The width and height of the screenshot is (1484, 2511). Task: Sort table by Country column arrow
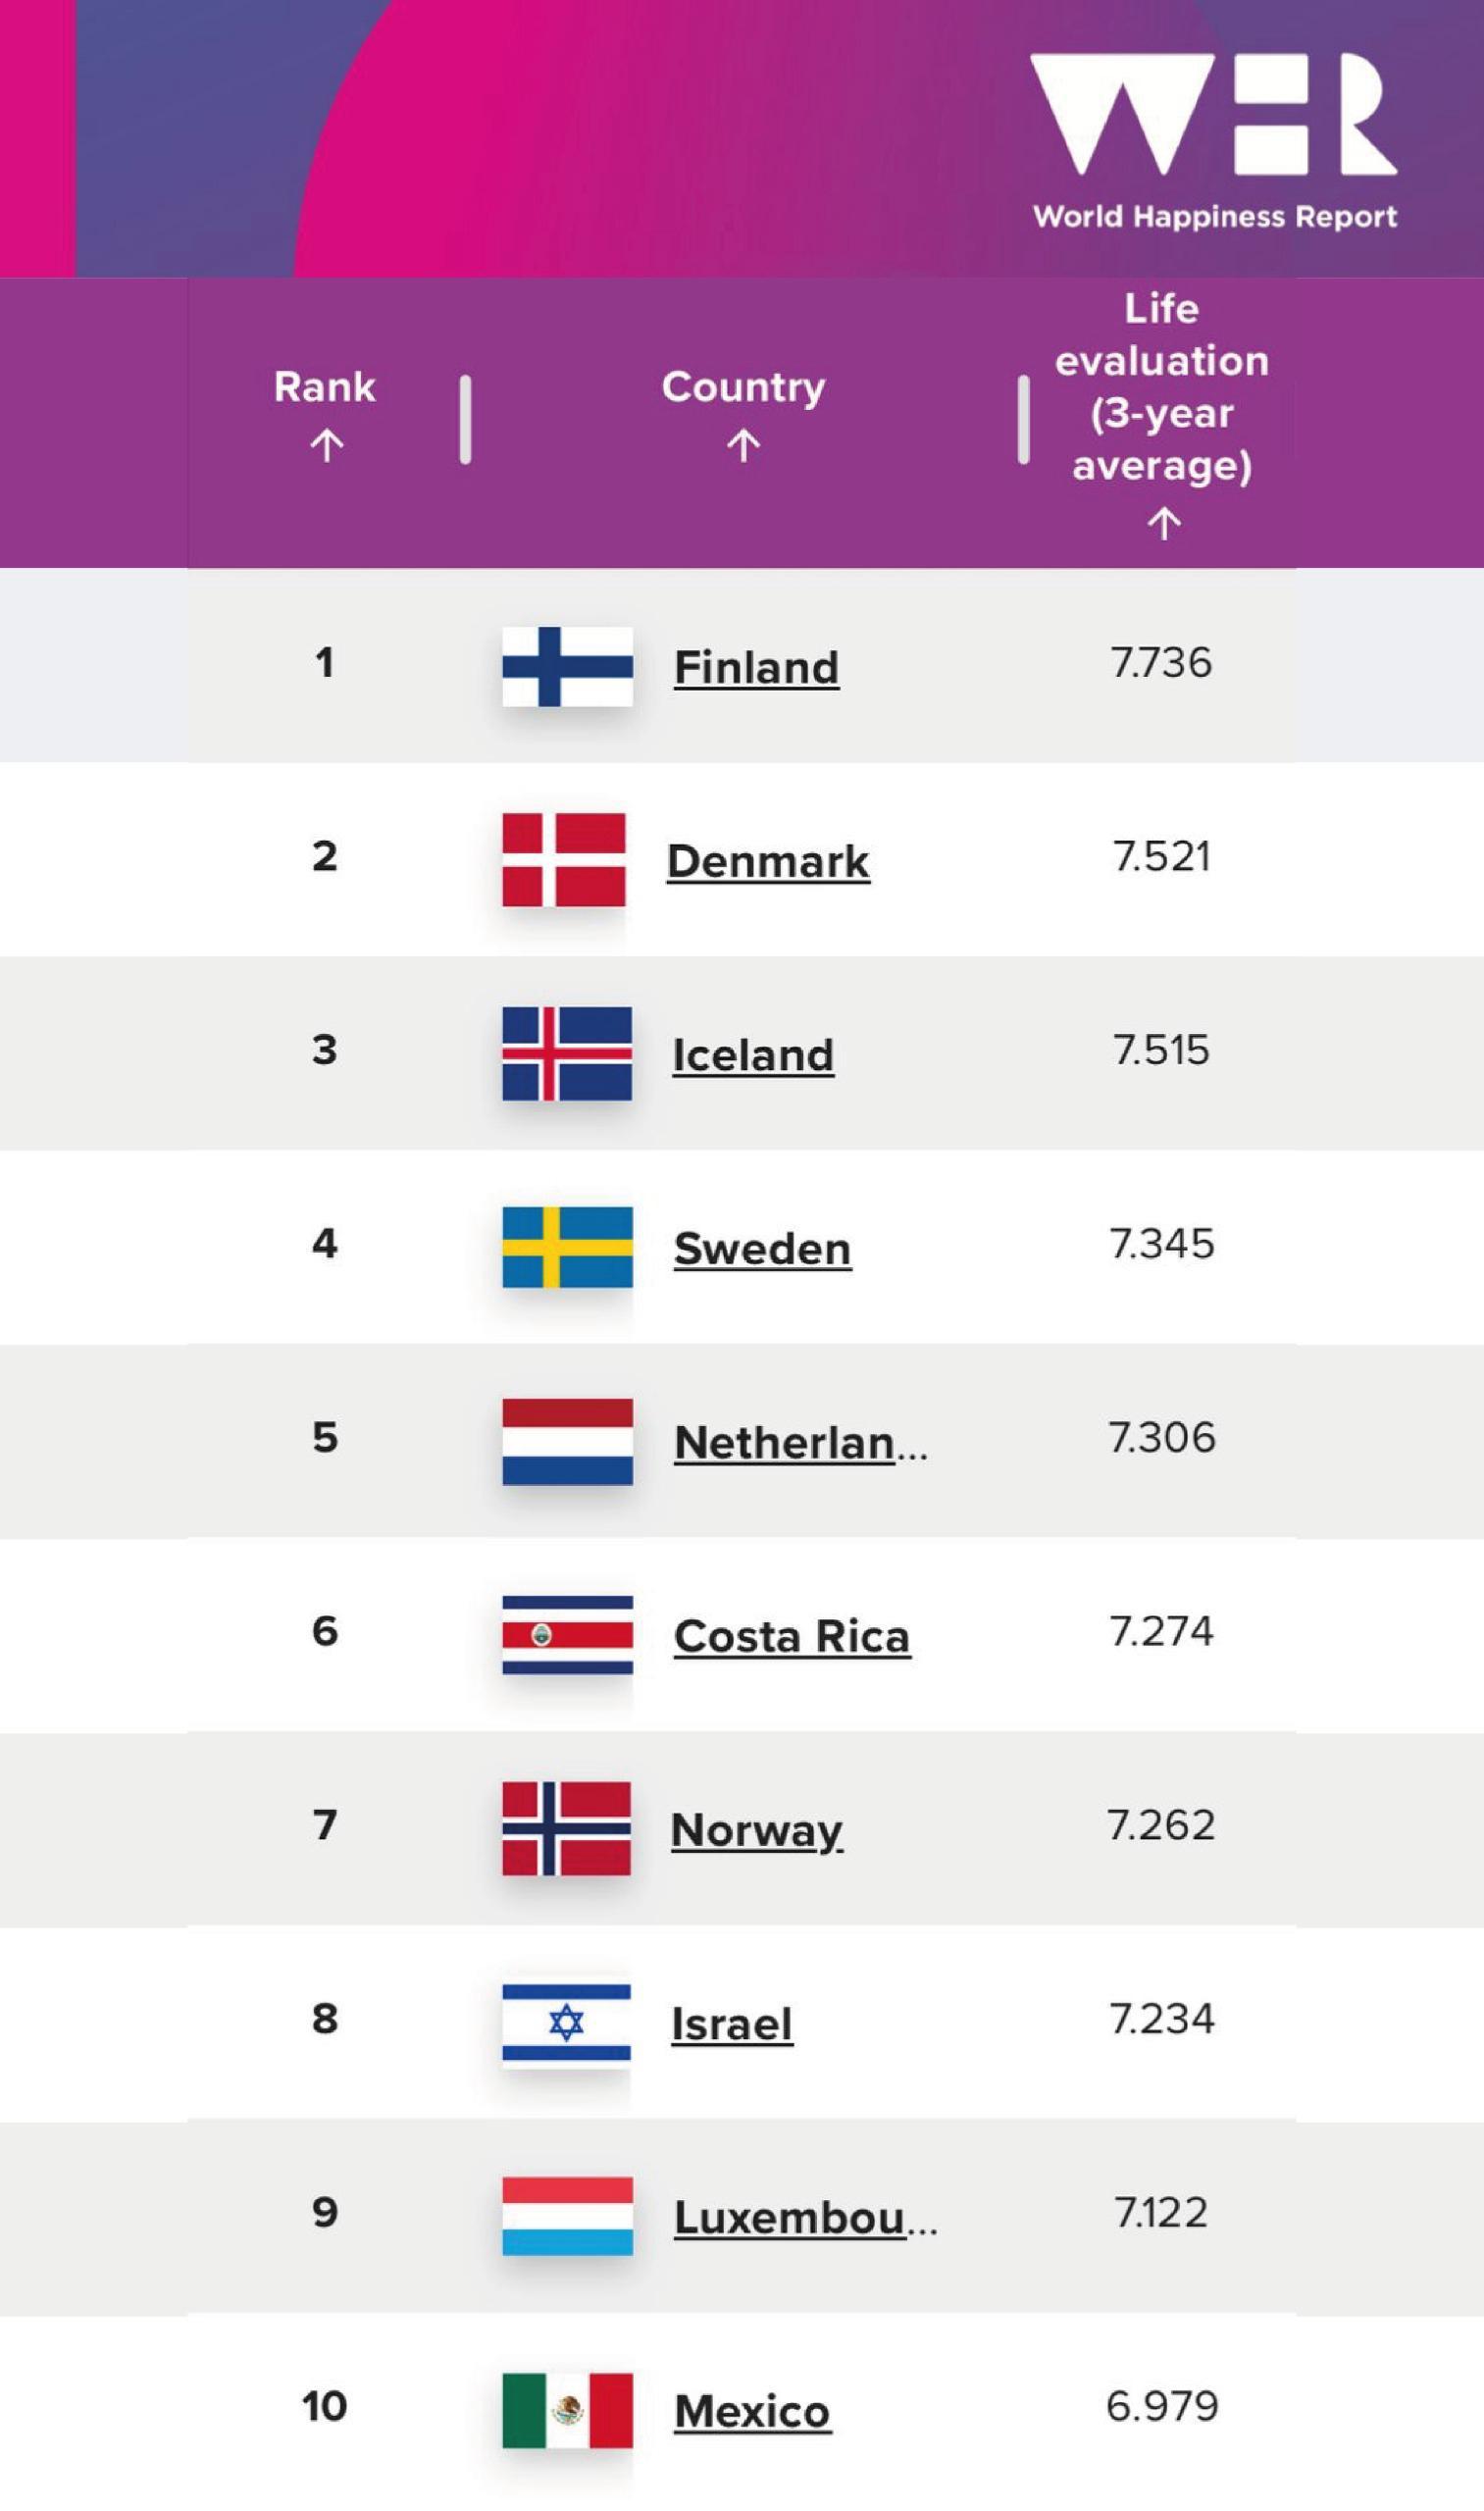pyautogui.click(x=743, y=445)
